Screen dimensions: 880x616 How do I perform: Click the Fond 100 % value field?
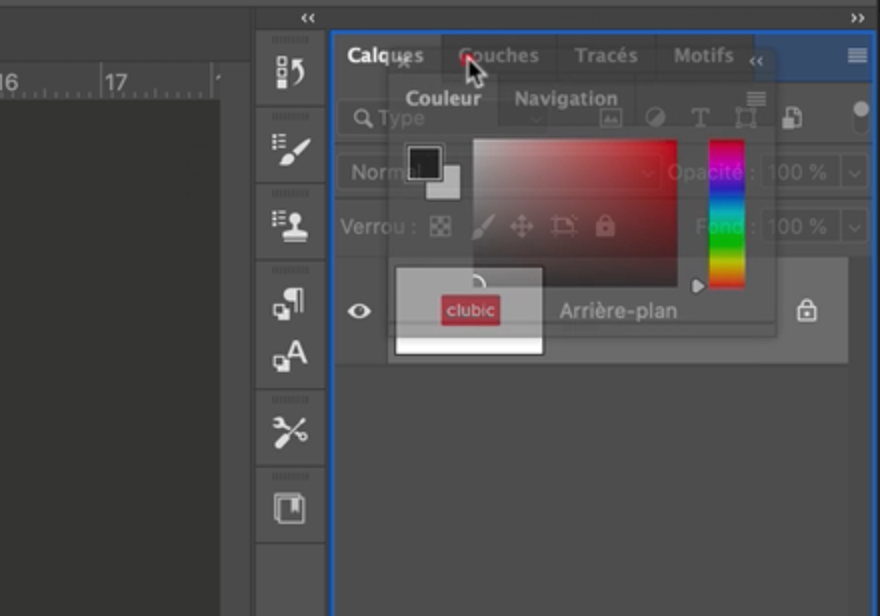click(801, 227)
